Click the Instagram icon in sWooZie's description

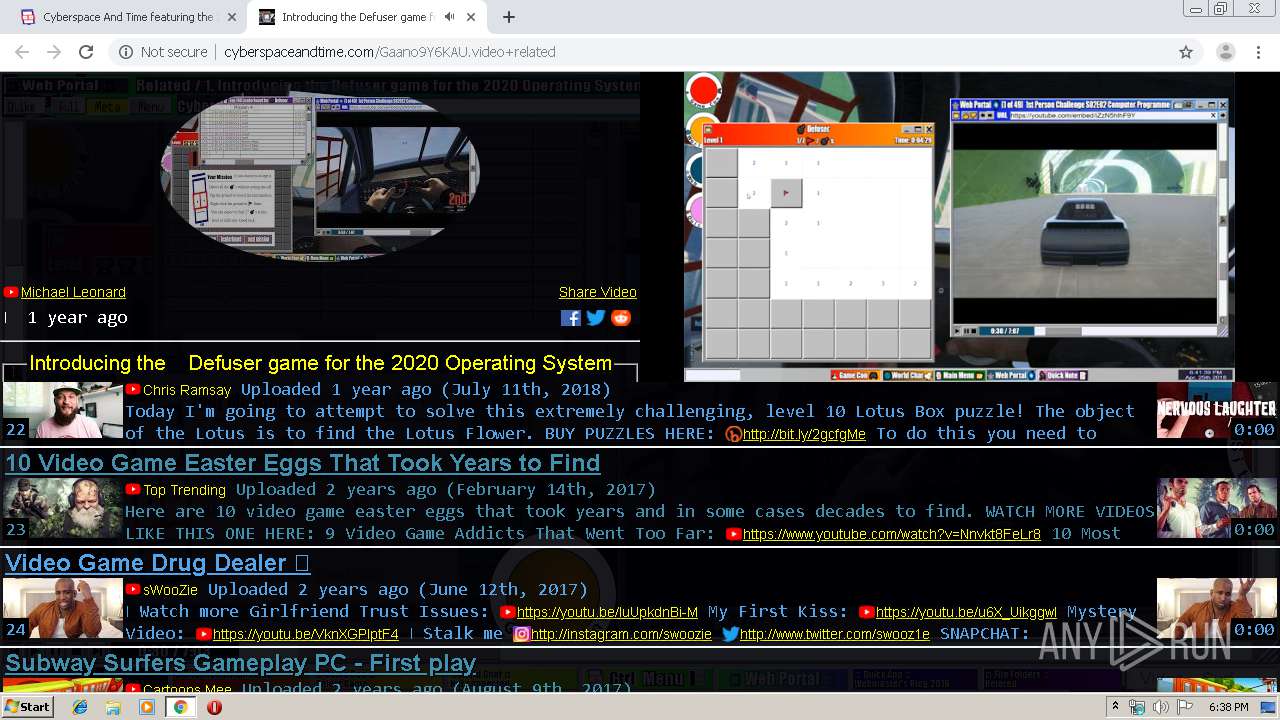521,634
